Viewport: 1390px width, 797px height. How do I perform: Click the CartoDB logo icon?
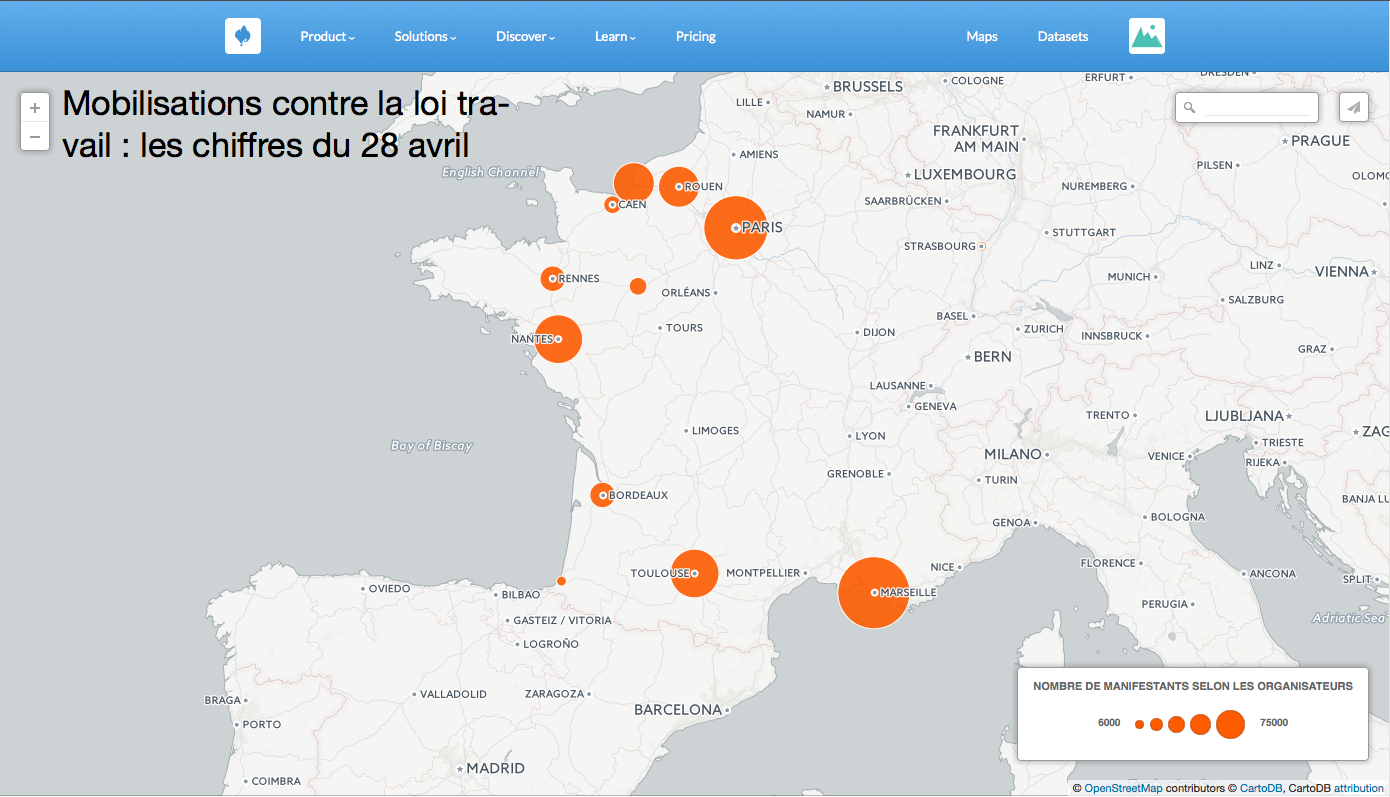coord(242,36)
